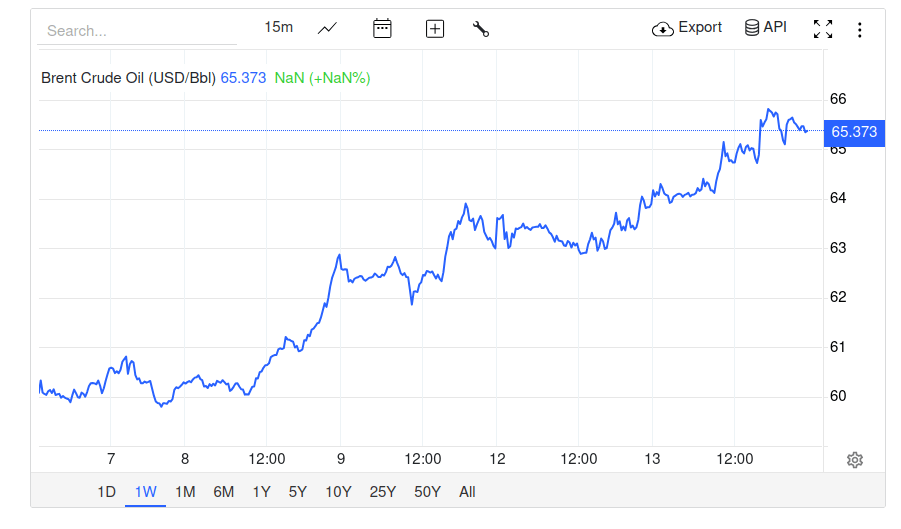Choose the 1Y time range

261,491
